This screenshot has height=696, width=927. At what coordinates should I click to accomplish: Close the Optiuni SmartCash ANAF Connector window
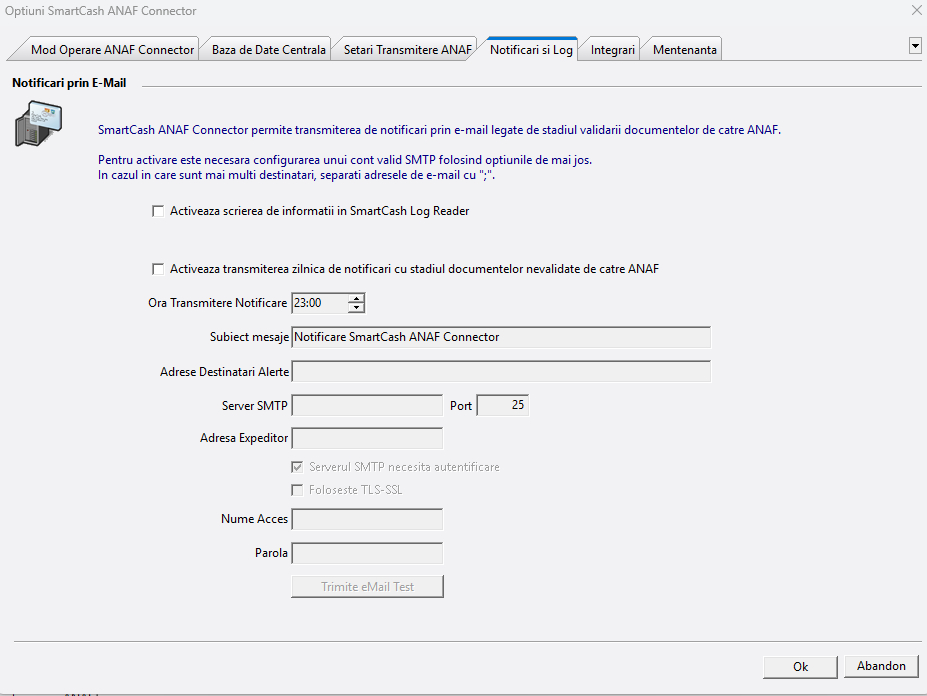[x=916, y=10]
